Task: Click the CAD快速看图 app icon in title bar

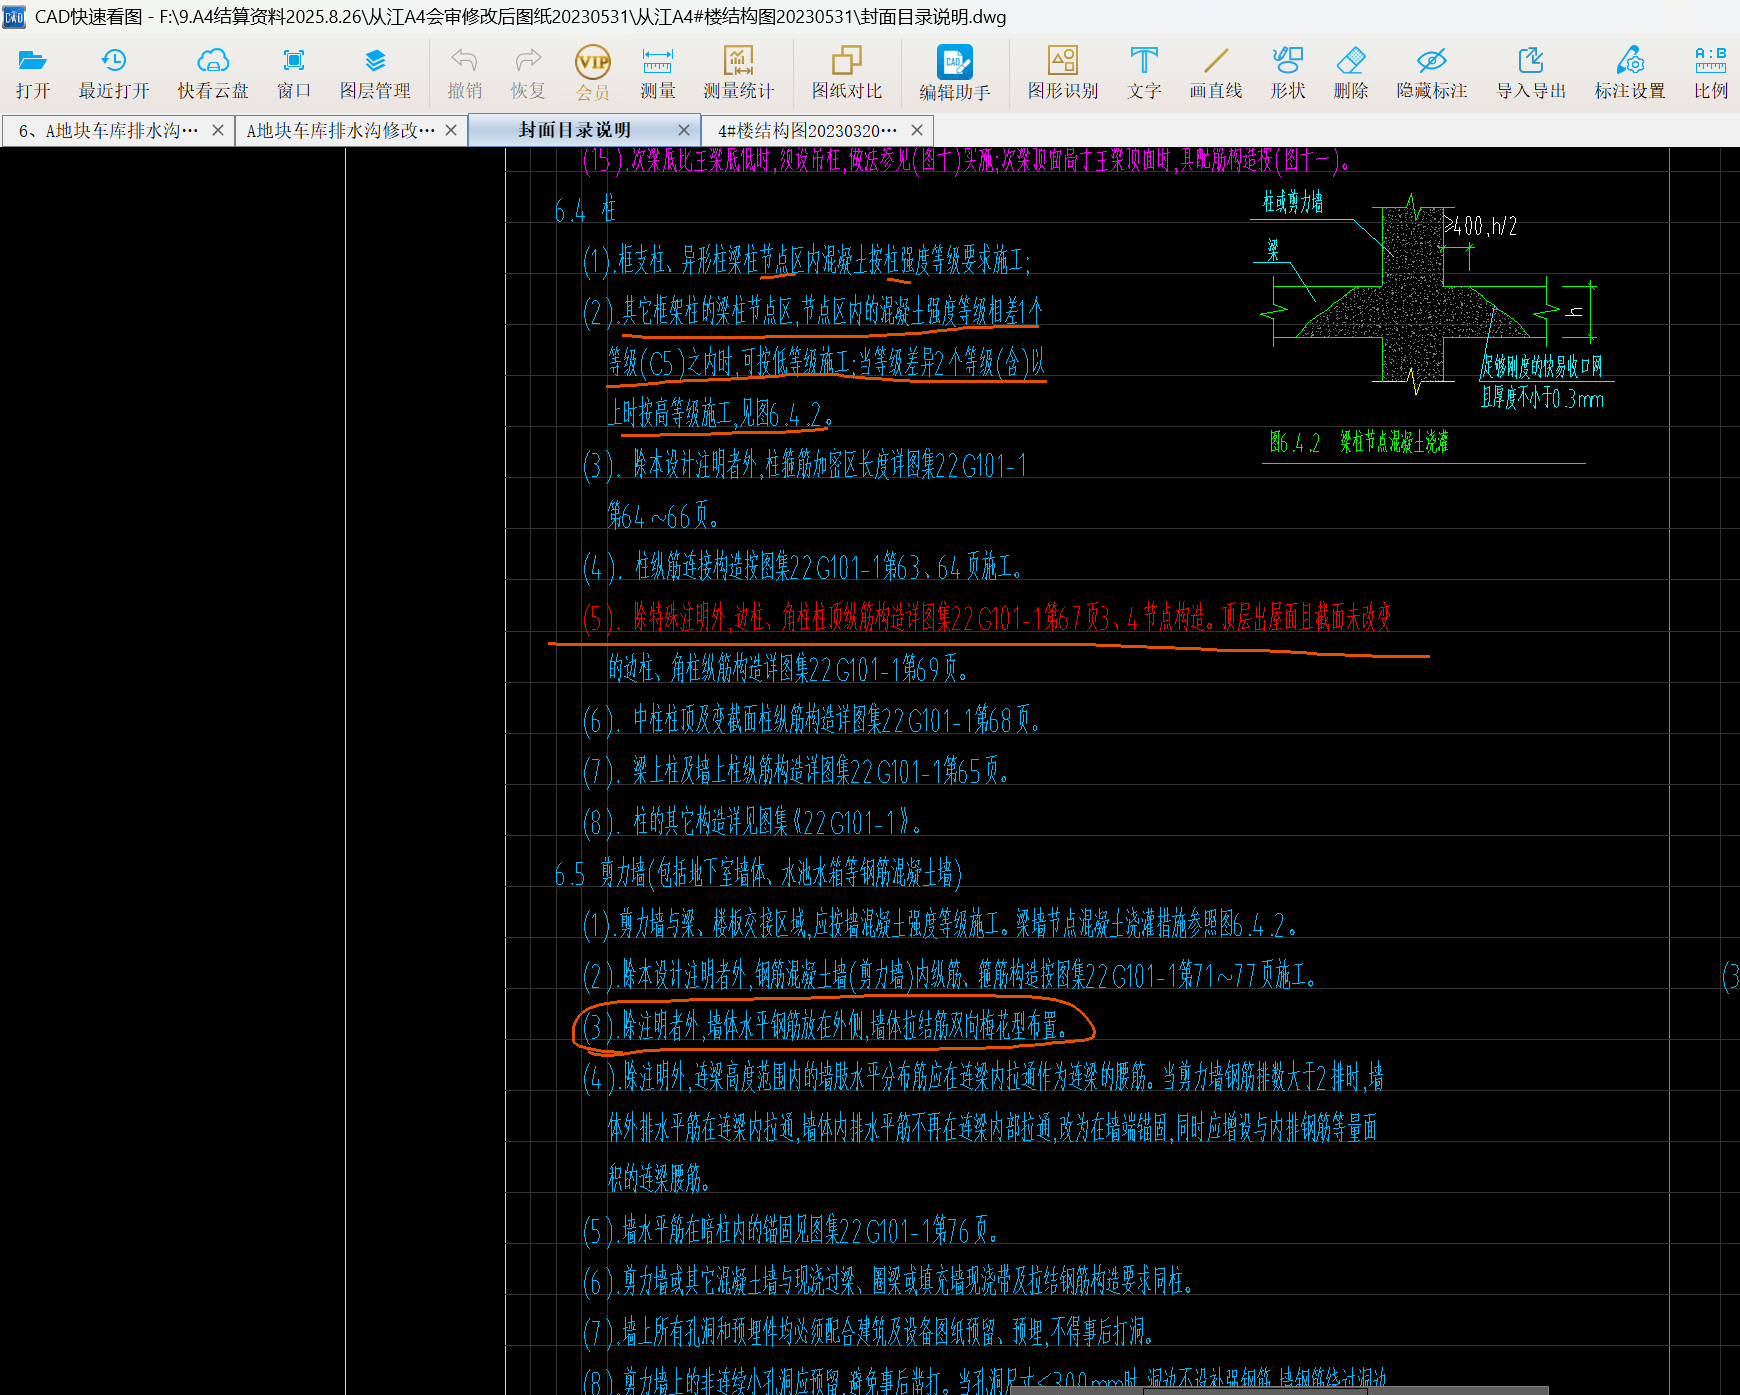Action: [x=14, y=17]
